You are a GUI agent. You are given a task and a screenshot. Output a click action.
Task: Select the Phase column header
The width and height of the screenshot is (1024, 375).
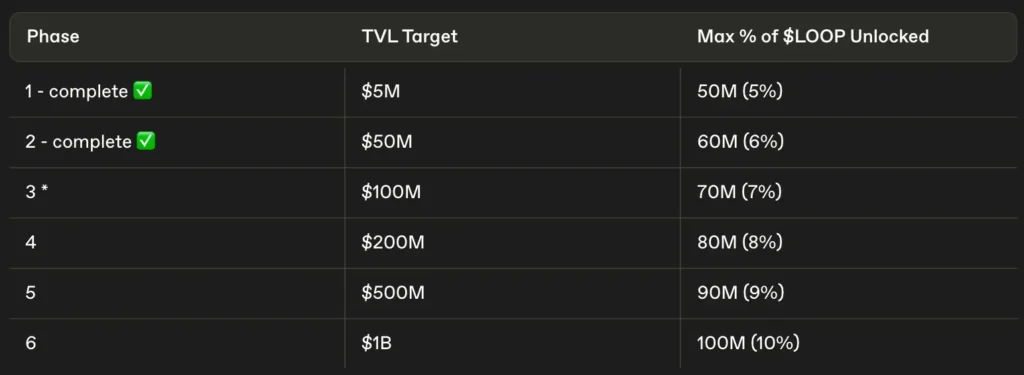tap(54, 37)
